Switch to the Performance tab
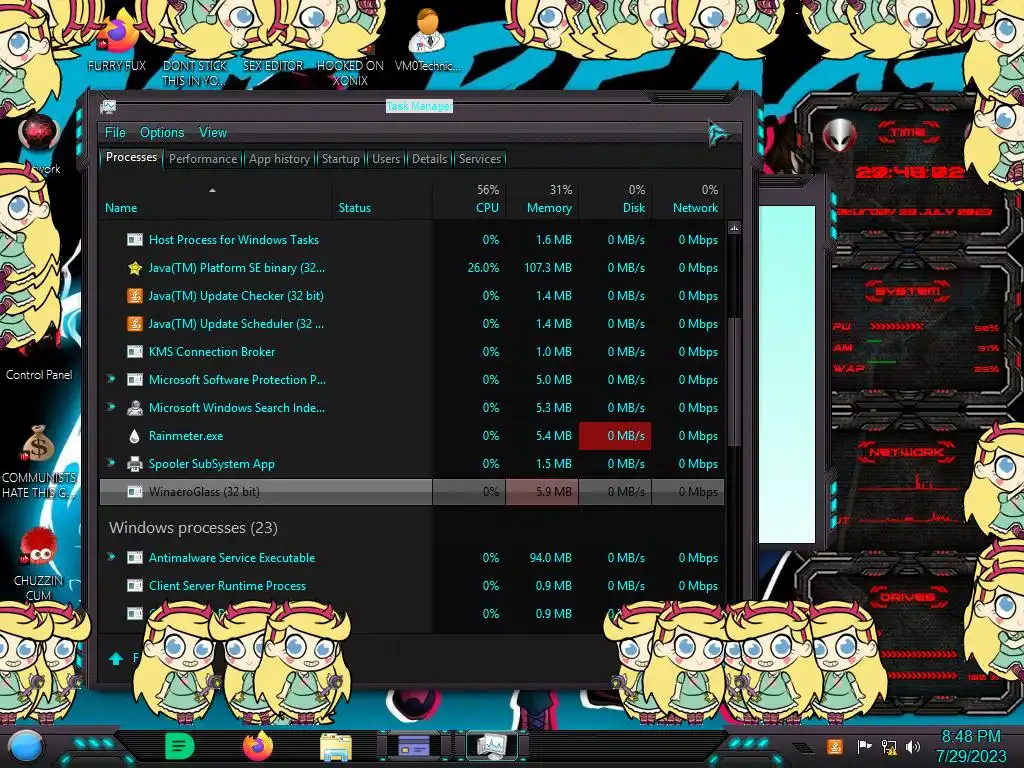This screenshot has height=768, width=1024. (203, 159)
